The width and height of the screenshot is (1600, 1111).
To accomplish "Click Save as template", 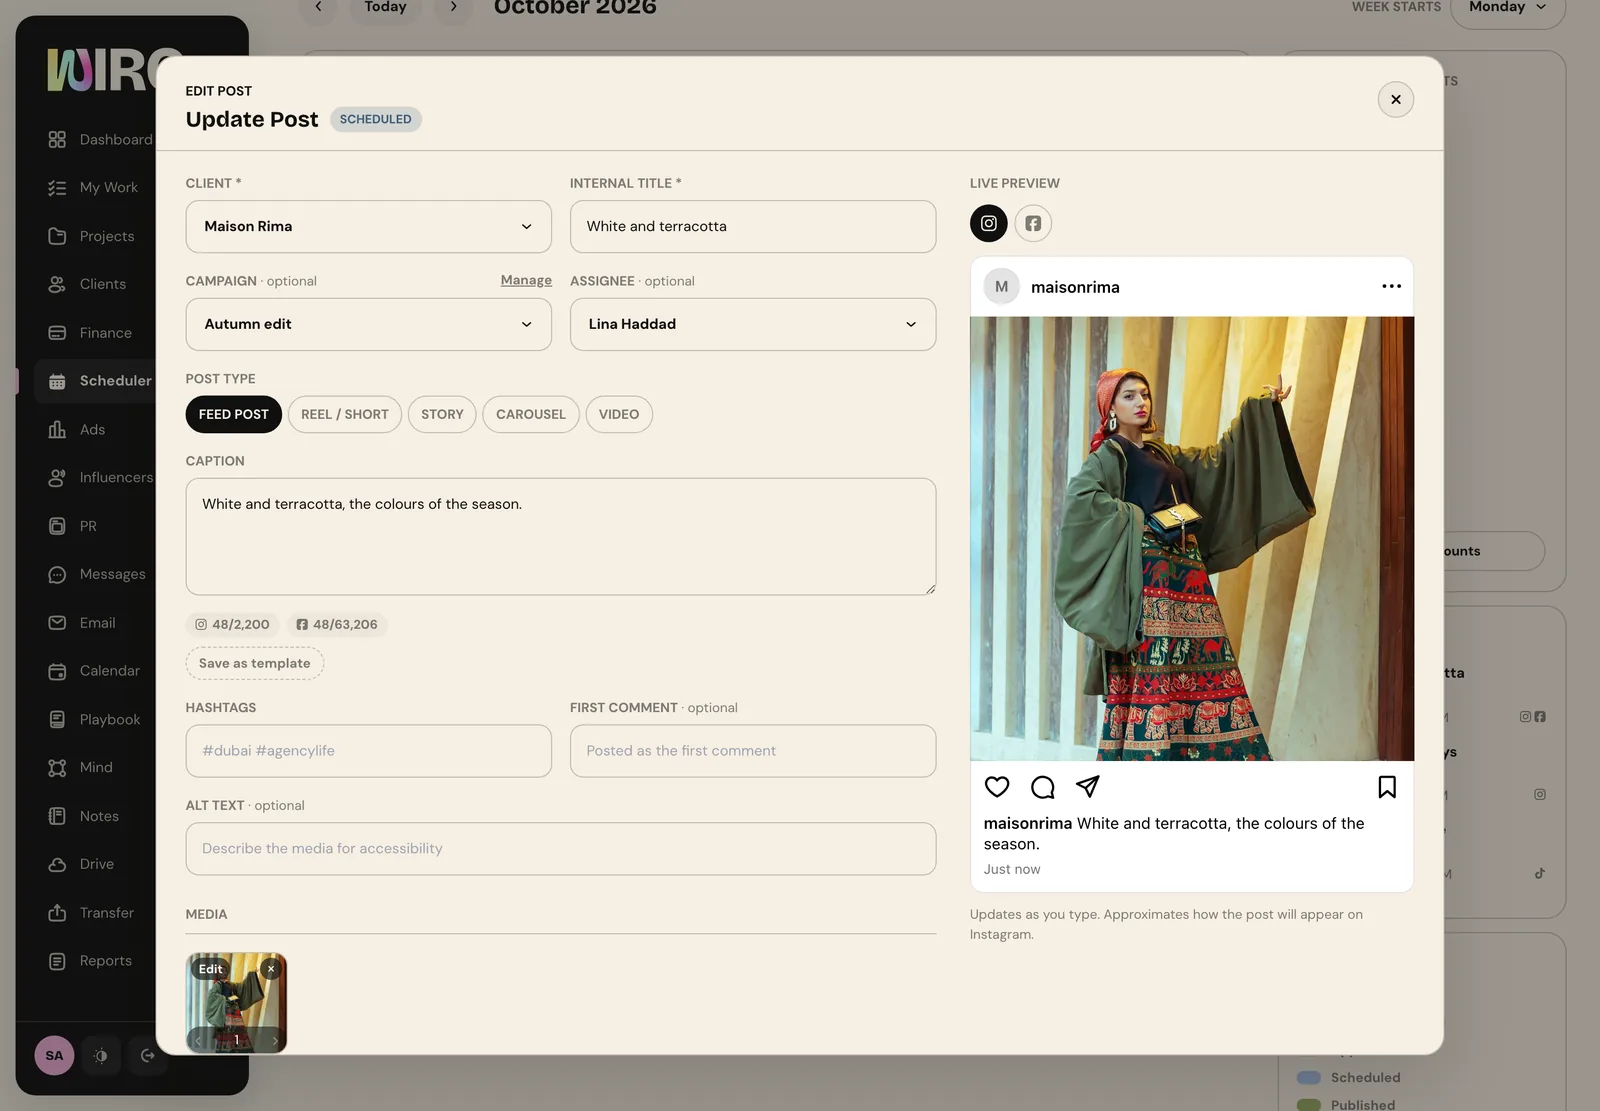I will [255, 663].
